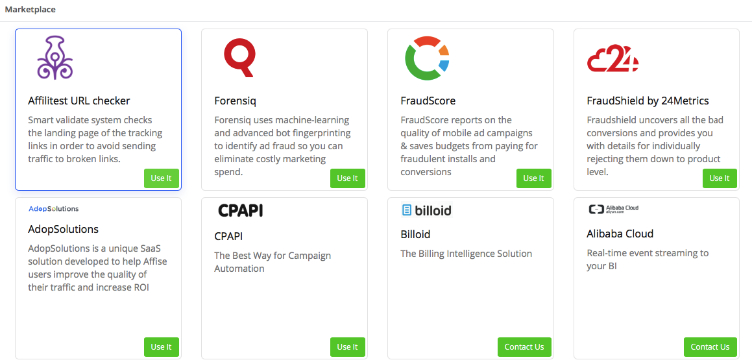Use It button on Affilitest URL checker
The width and height of the screenshot is (752, 362).
(161, 178)
